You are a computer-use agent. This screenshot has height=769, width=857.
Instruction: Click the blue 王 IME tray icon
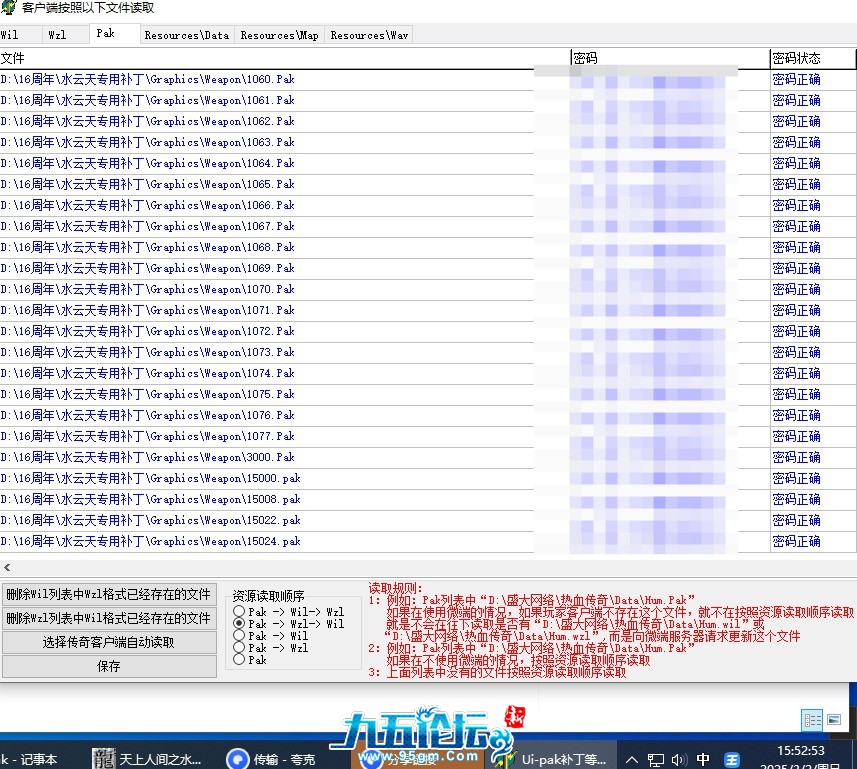tap(732, 760)
